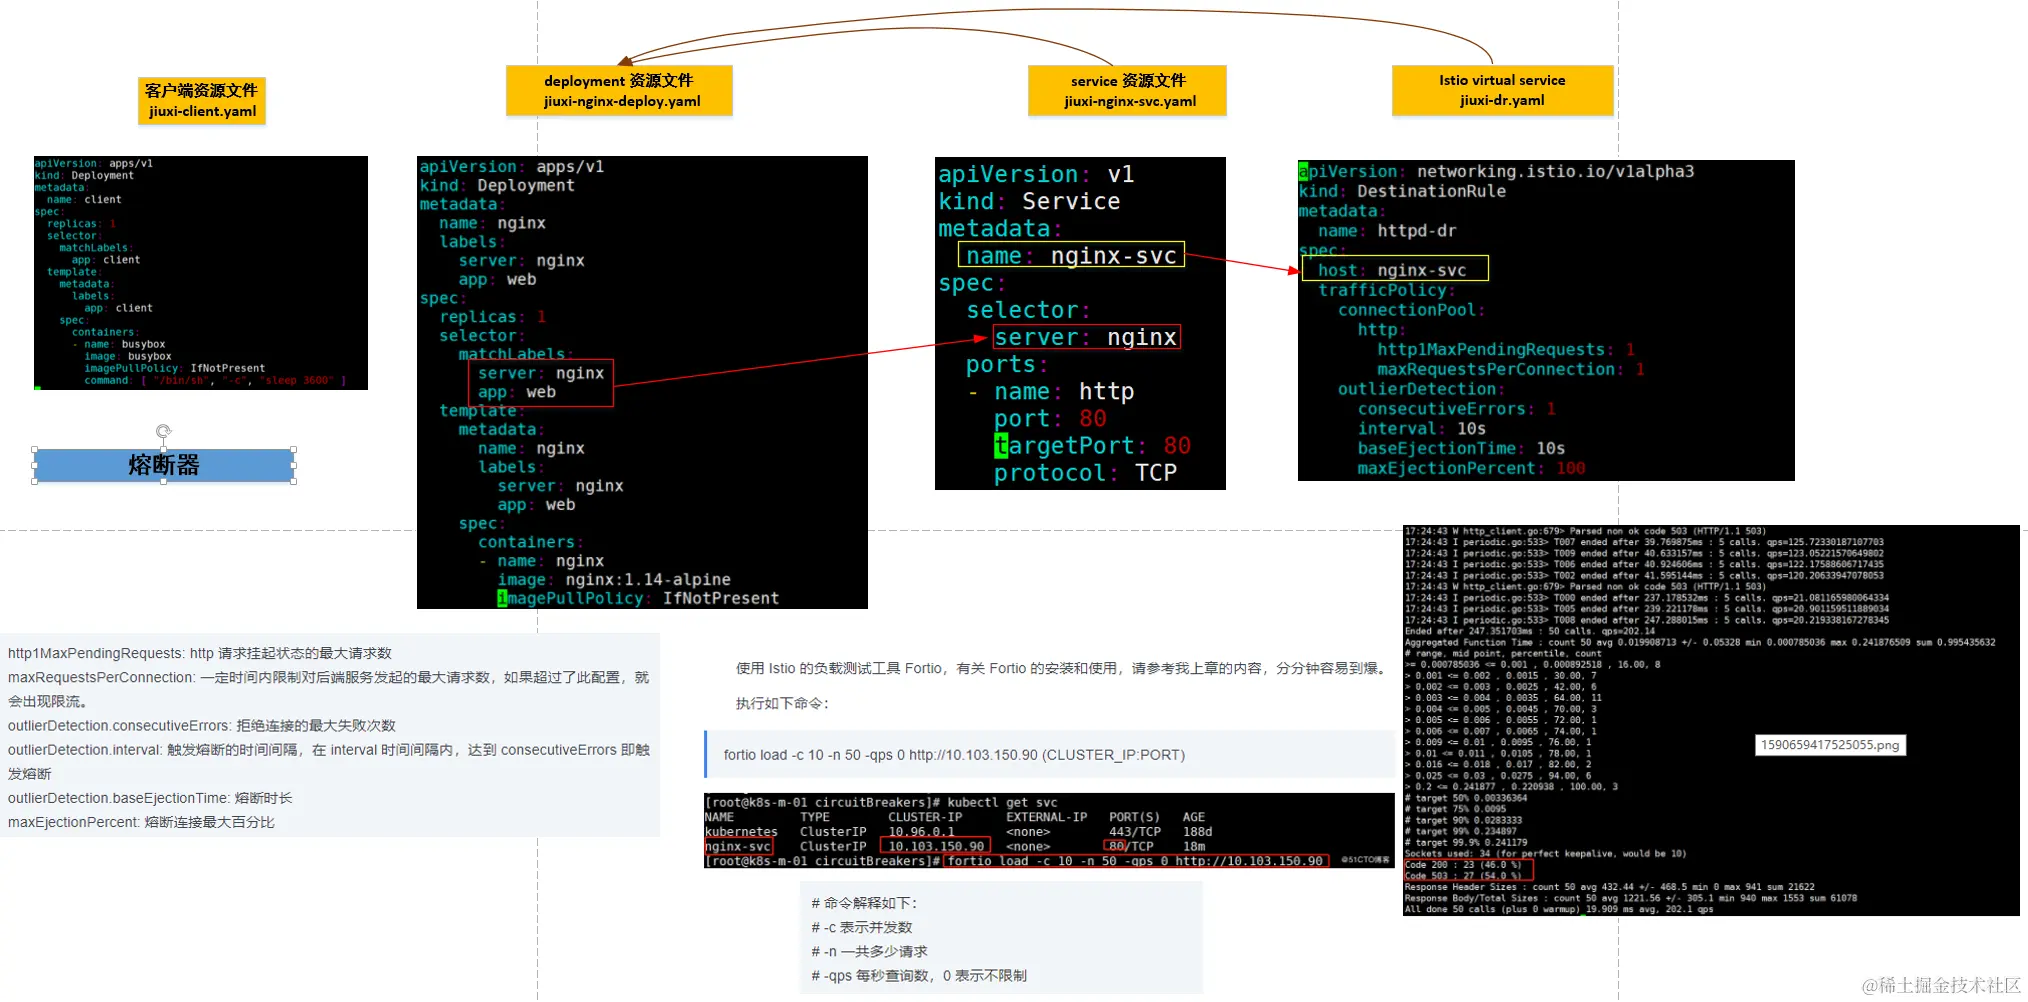
Task: Click 'kind: Service' in the Service YAML
Action: [x=1029, y=201]
